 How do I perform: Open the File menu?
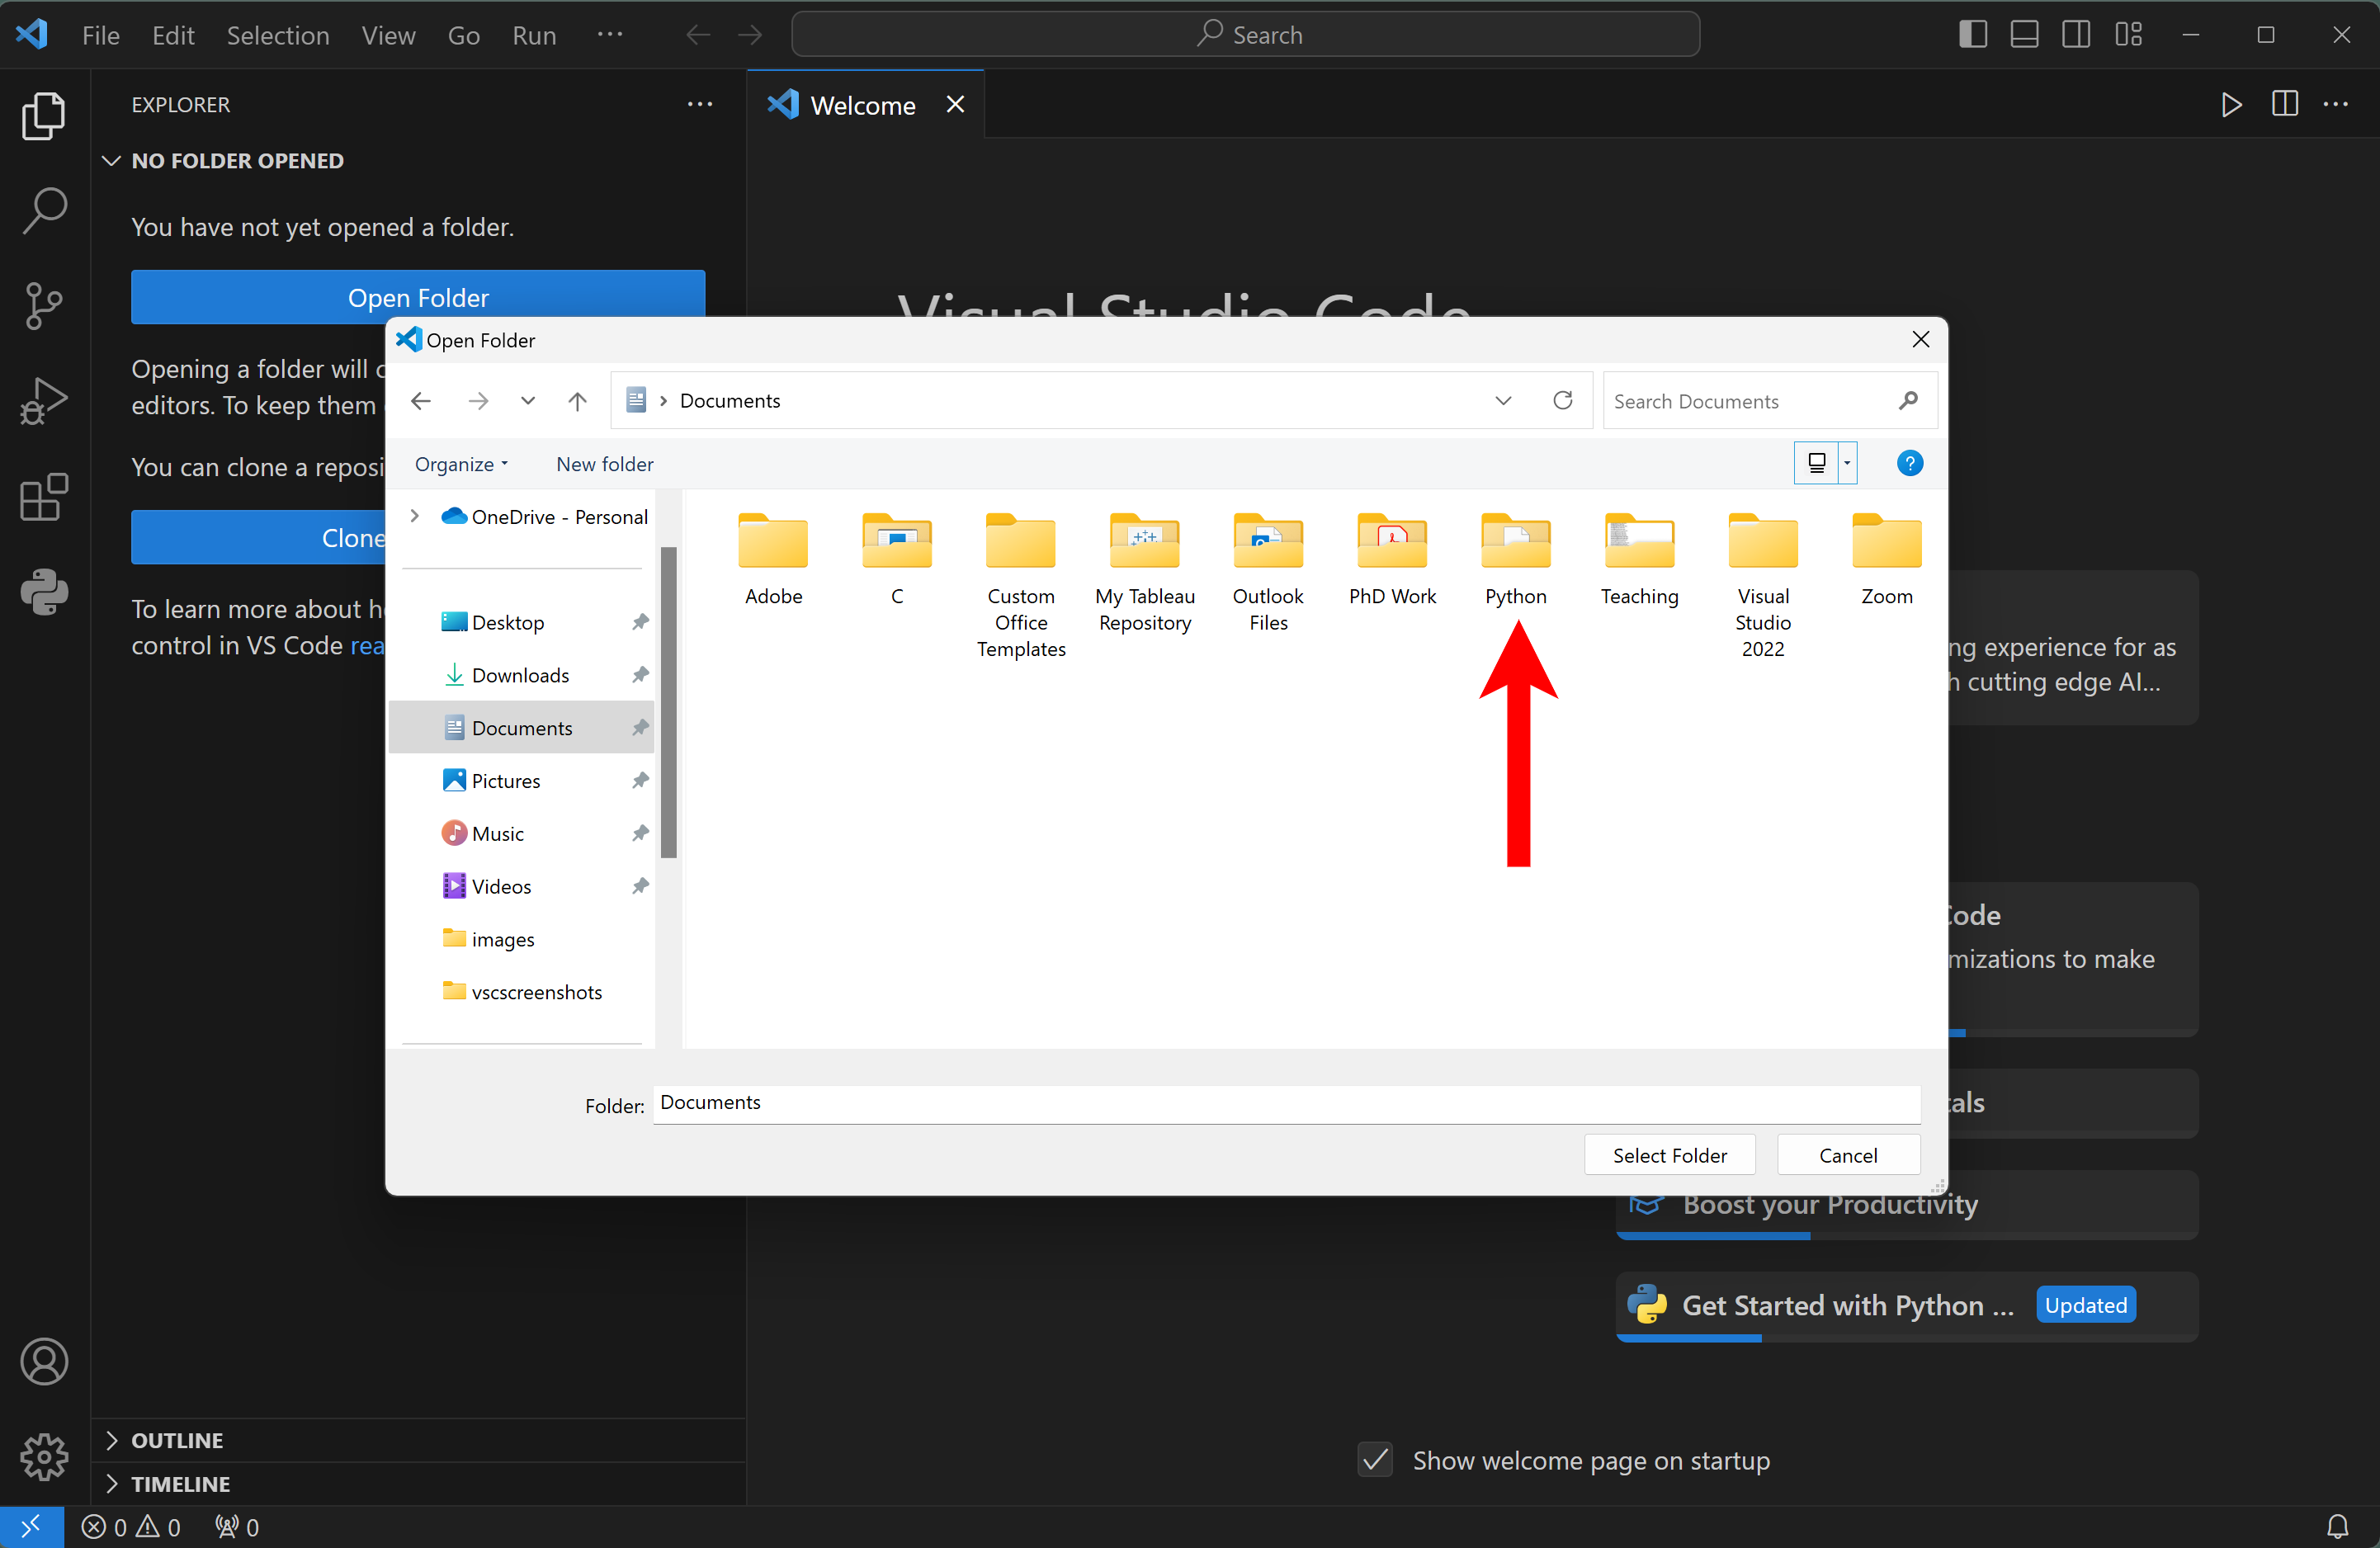[x=100, y=35]
